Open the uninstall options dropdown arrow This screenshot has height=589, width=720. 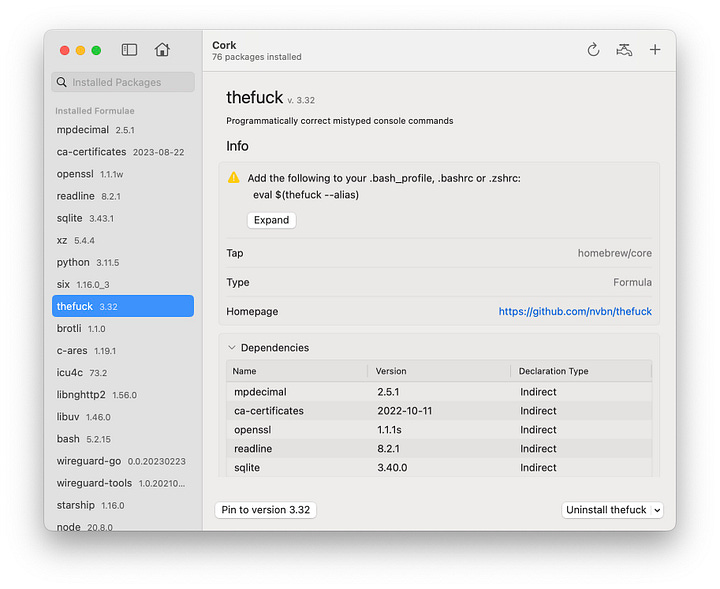(x=657, y=510)
